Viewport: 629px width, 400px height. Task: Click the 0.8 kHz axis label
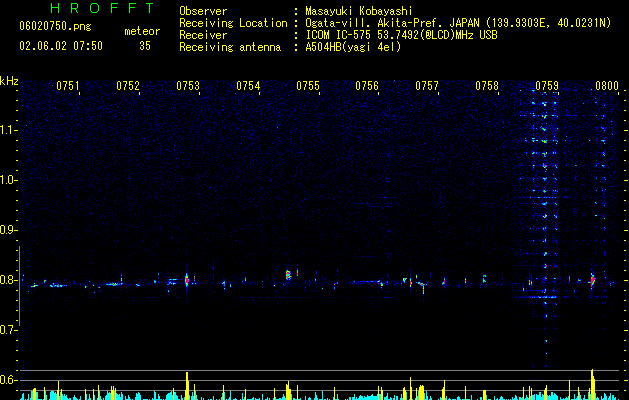tap(8, 280)
